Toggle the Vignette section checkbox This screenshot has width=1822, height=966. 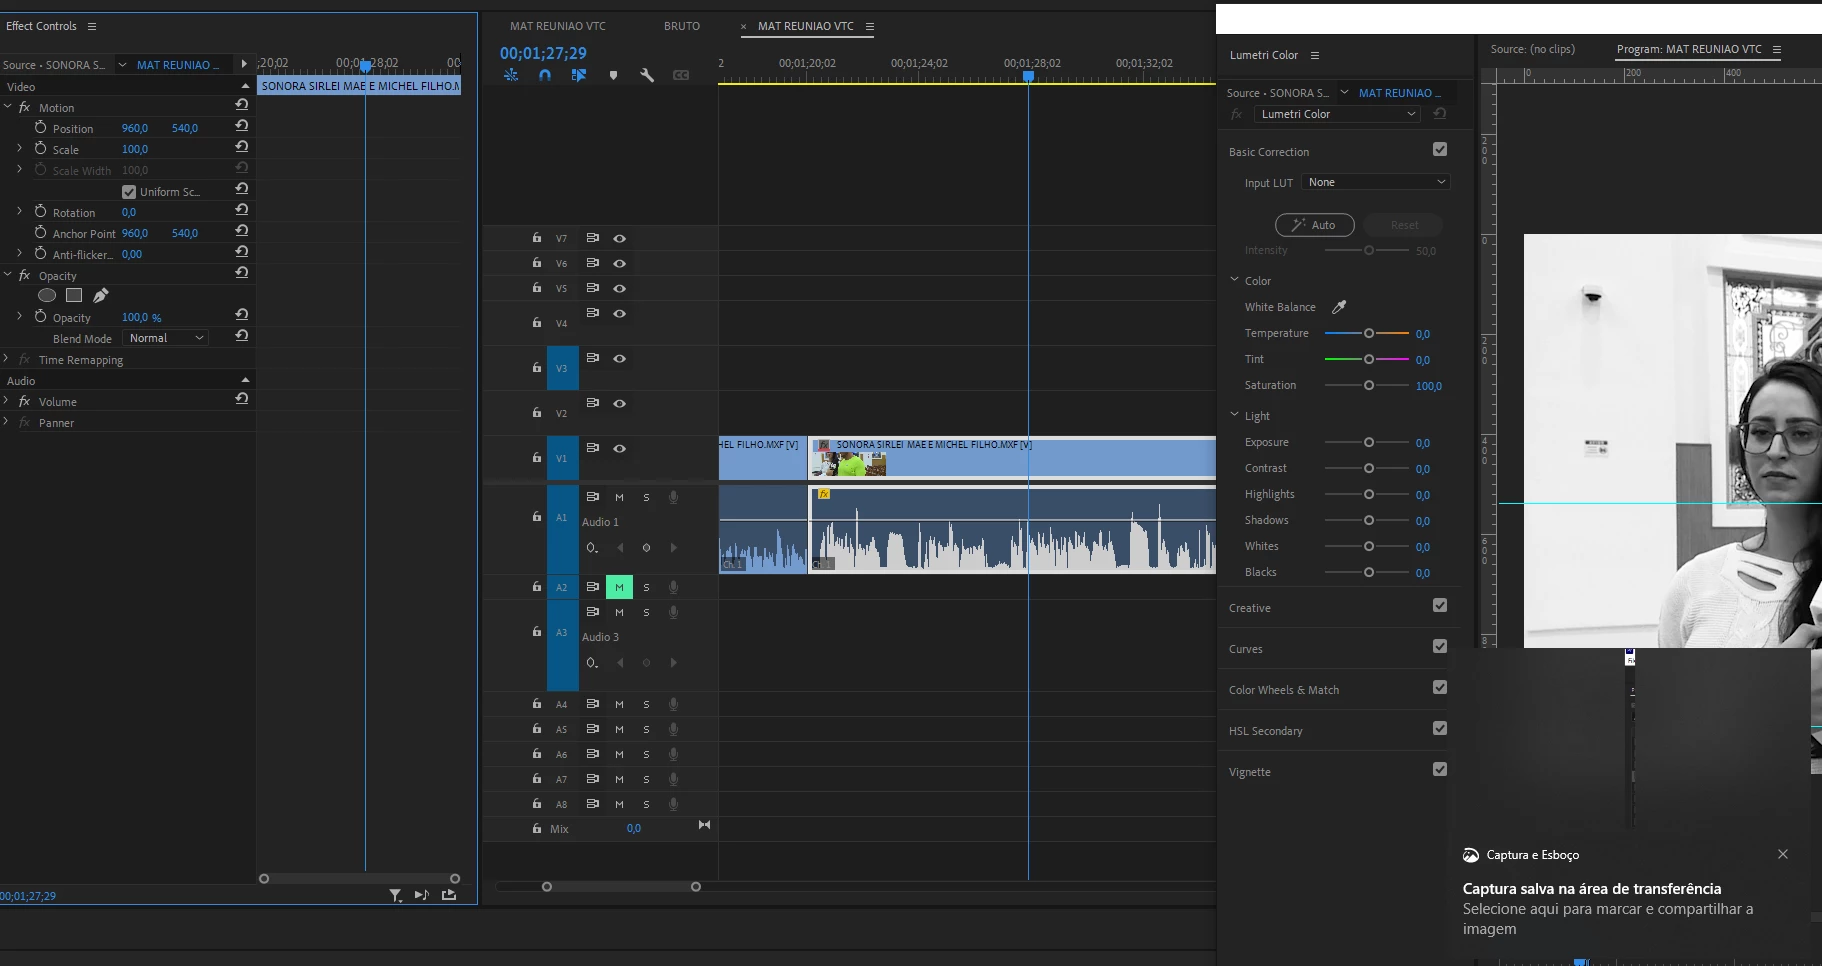point(1440,769)
